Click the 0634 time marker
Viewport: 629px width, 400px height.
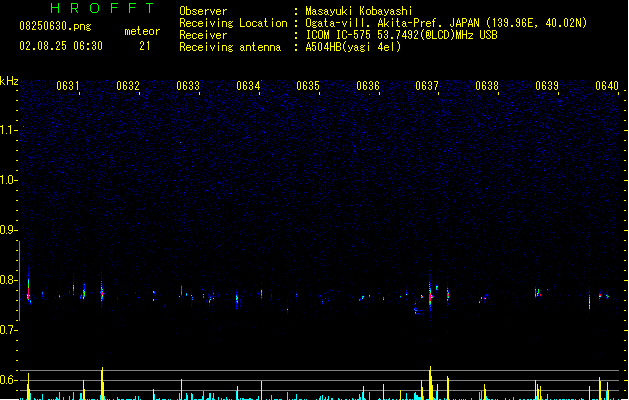248,86
